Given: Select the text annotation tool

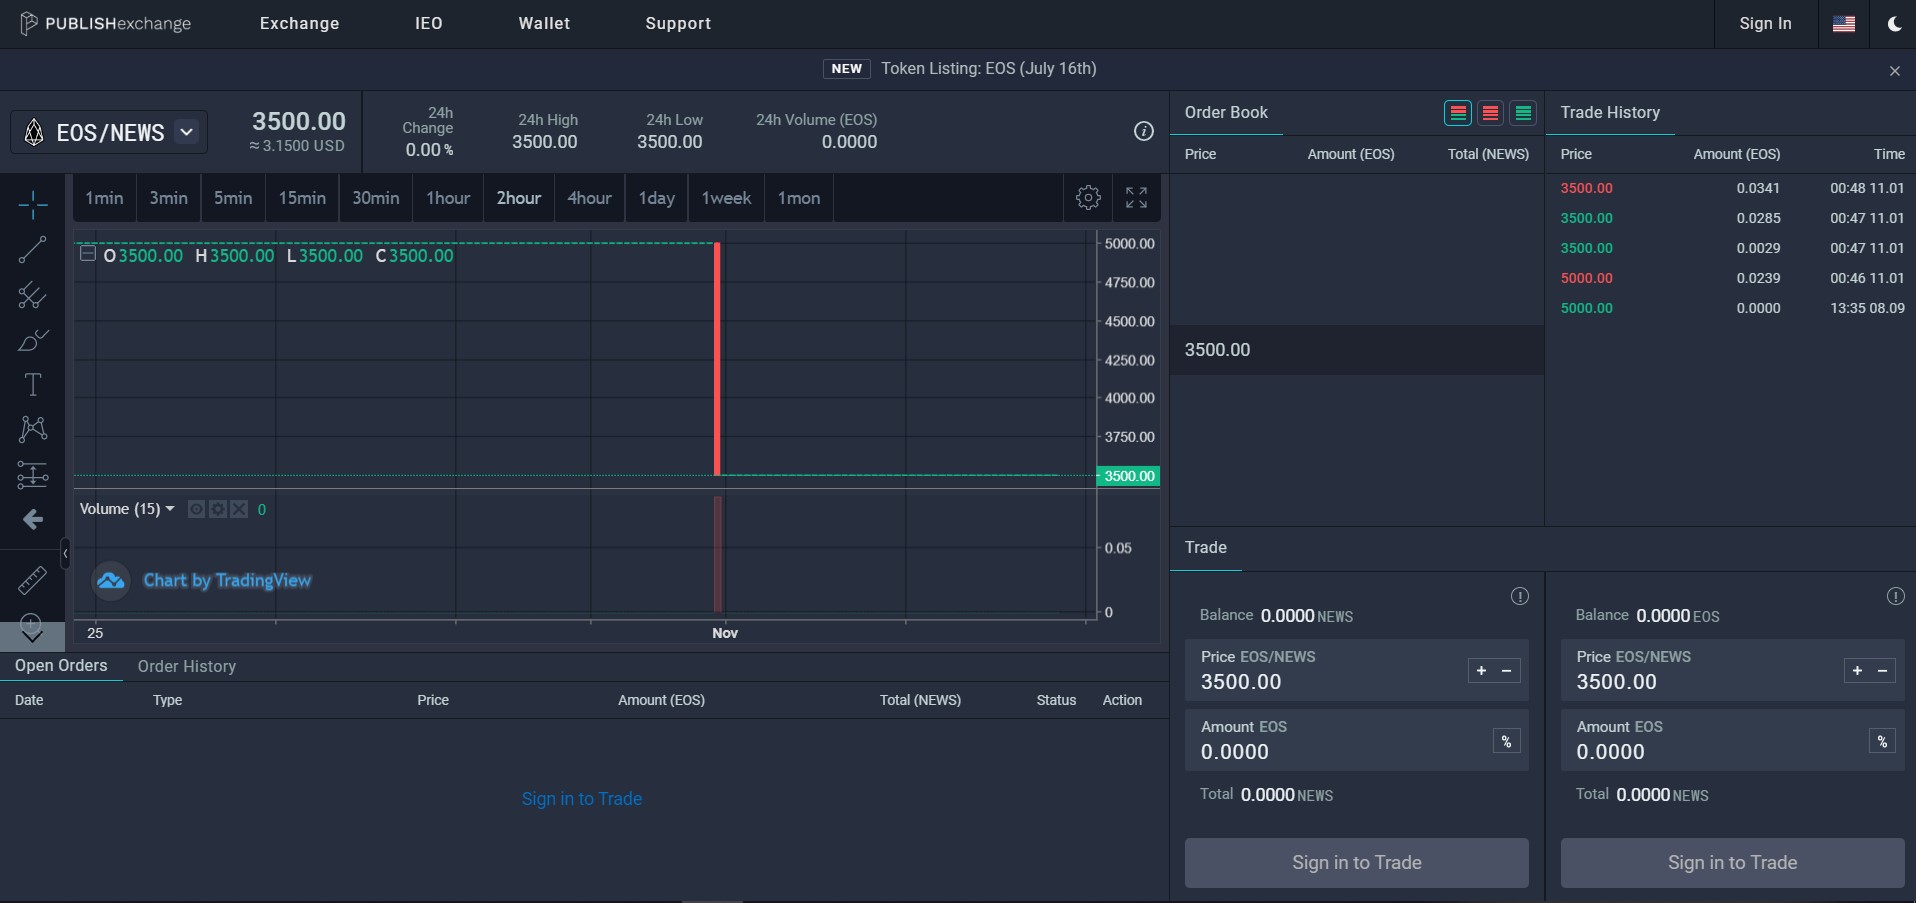Looking at the screenshot, I should tap(32, 385).
